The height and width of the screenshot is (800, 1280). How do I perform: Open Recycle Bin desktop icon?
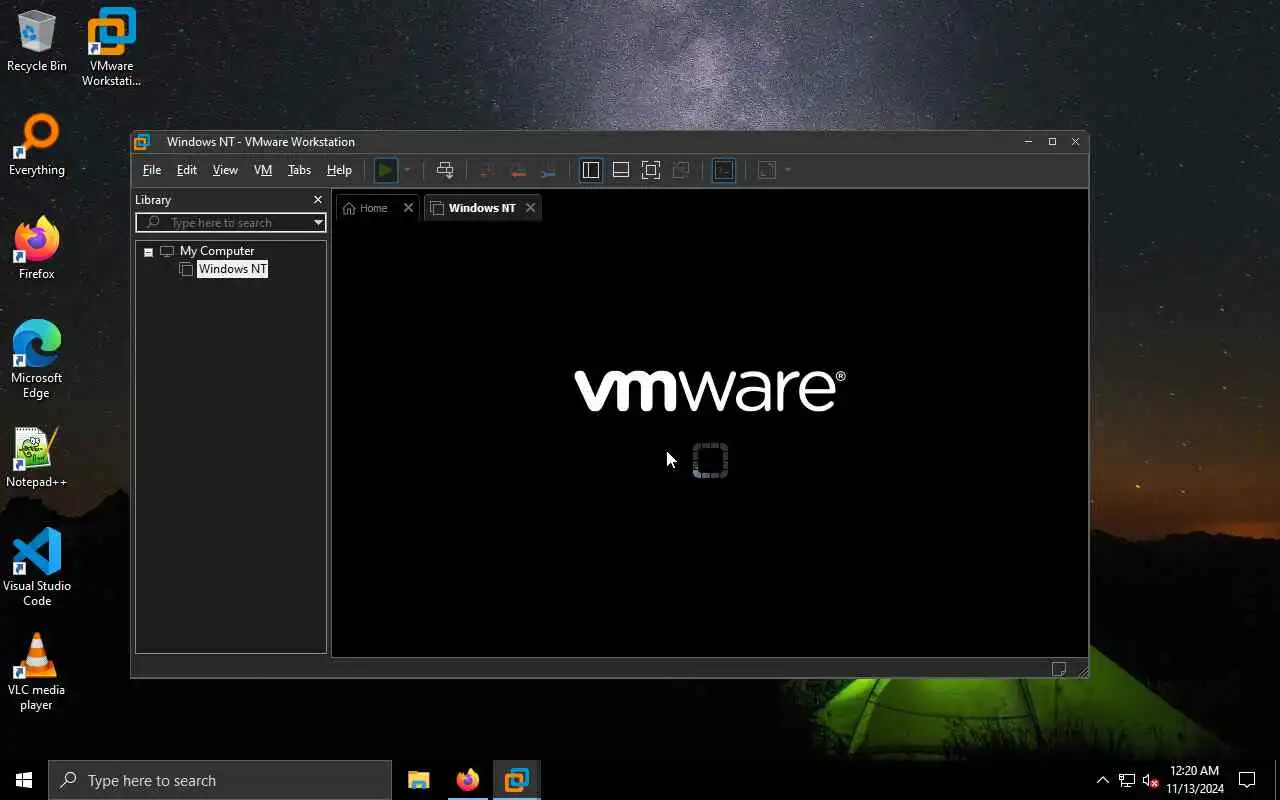(37, 42)
